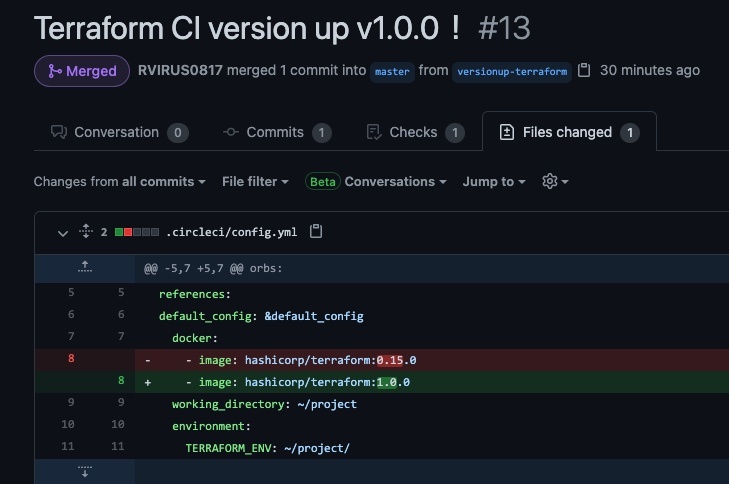Switch to the Conversation tab
This screenshot has height=484, width=729.
click(118, 132)
